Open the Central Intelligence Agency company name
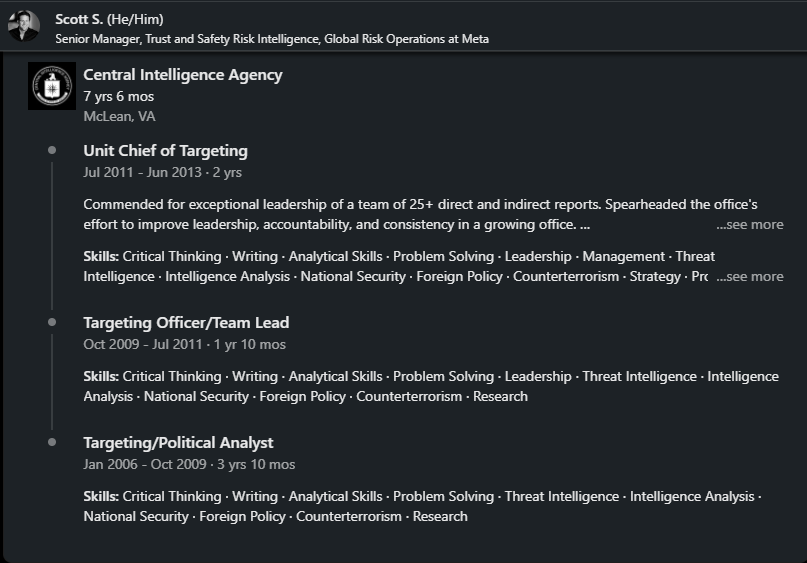Image resolution: width=807 pixels, height=563 pixels. (x=183, y=74)
